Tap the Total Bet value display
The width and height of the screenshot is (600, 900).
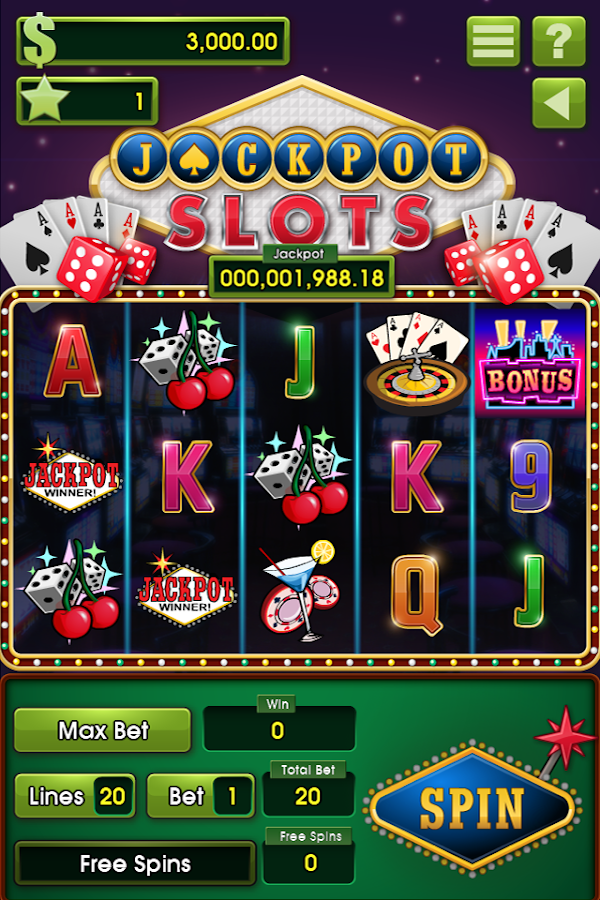click(308, 796)
